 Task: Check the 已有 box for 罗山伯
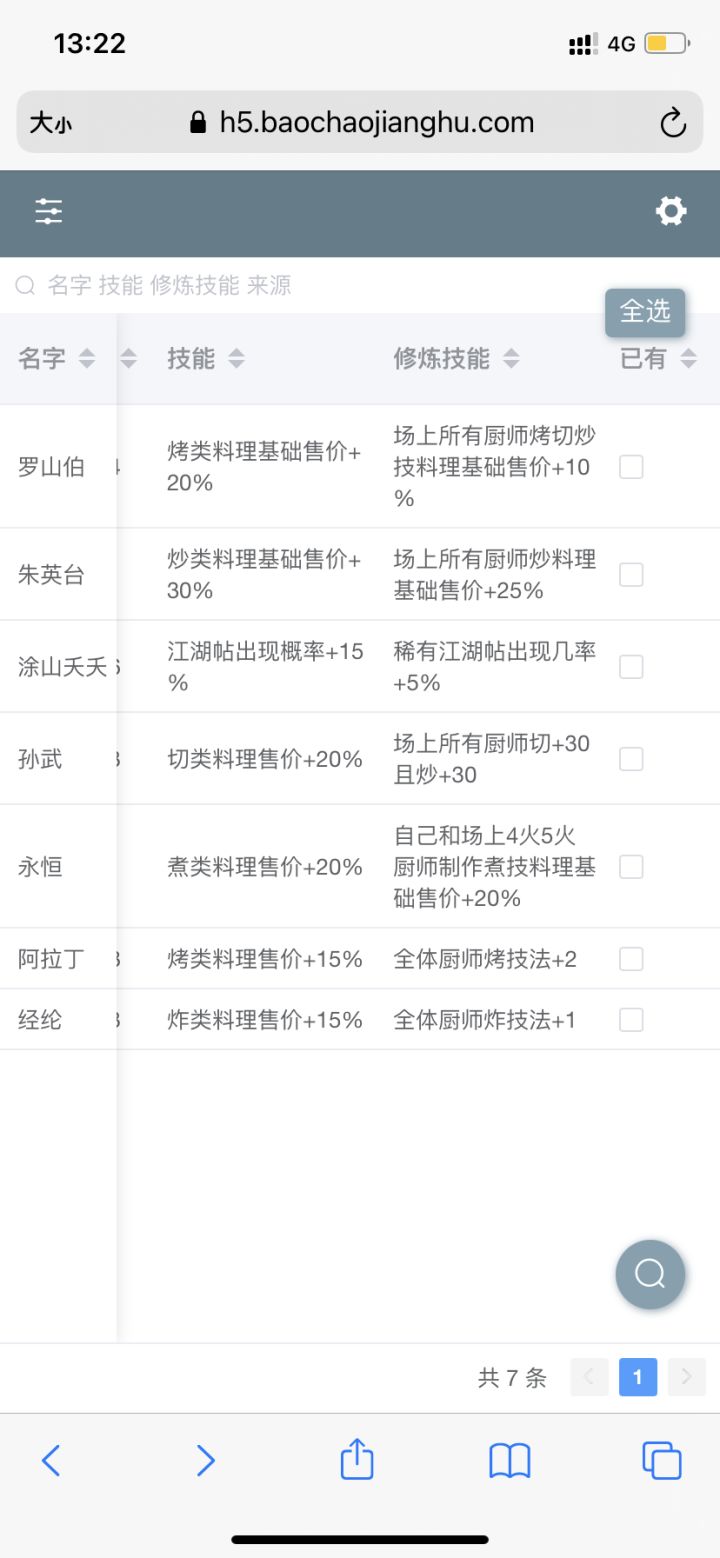tap(631, 467)
